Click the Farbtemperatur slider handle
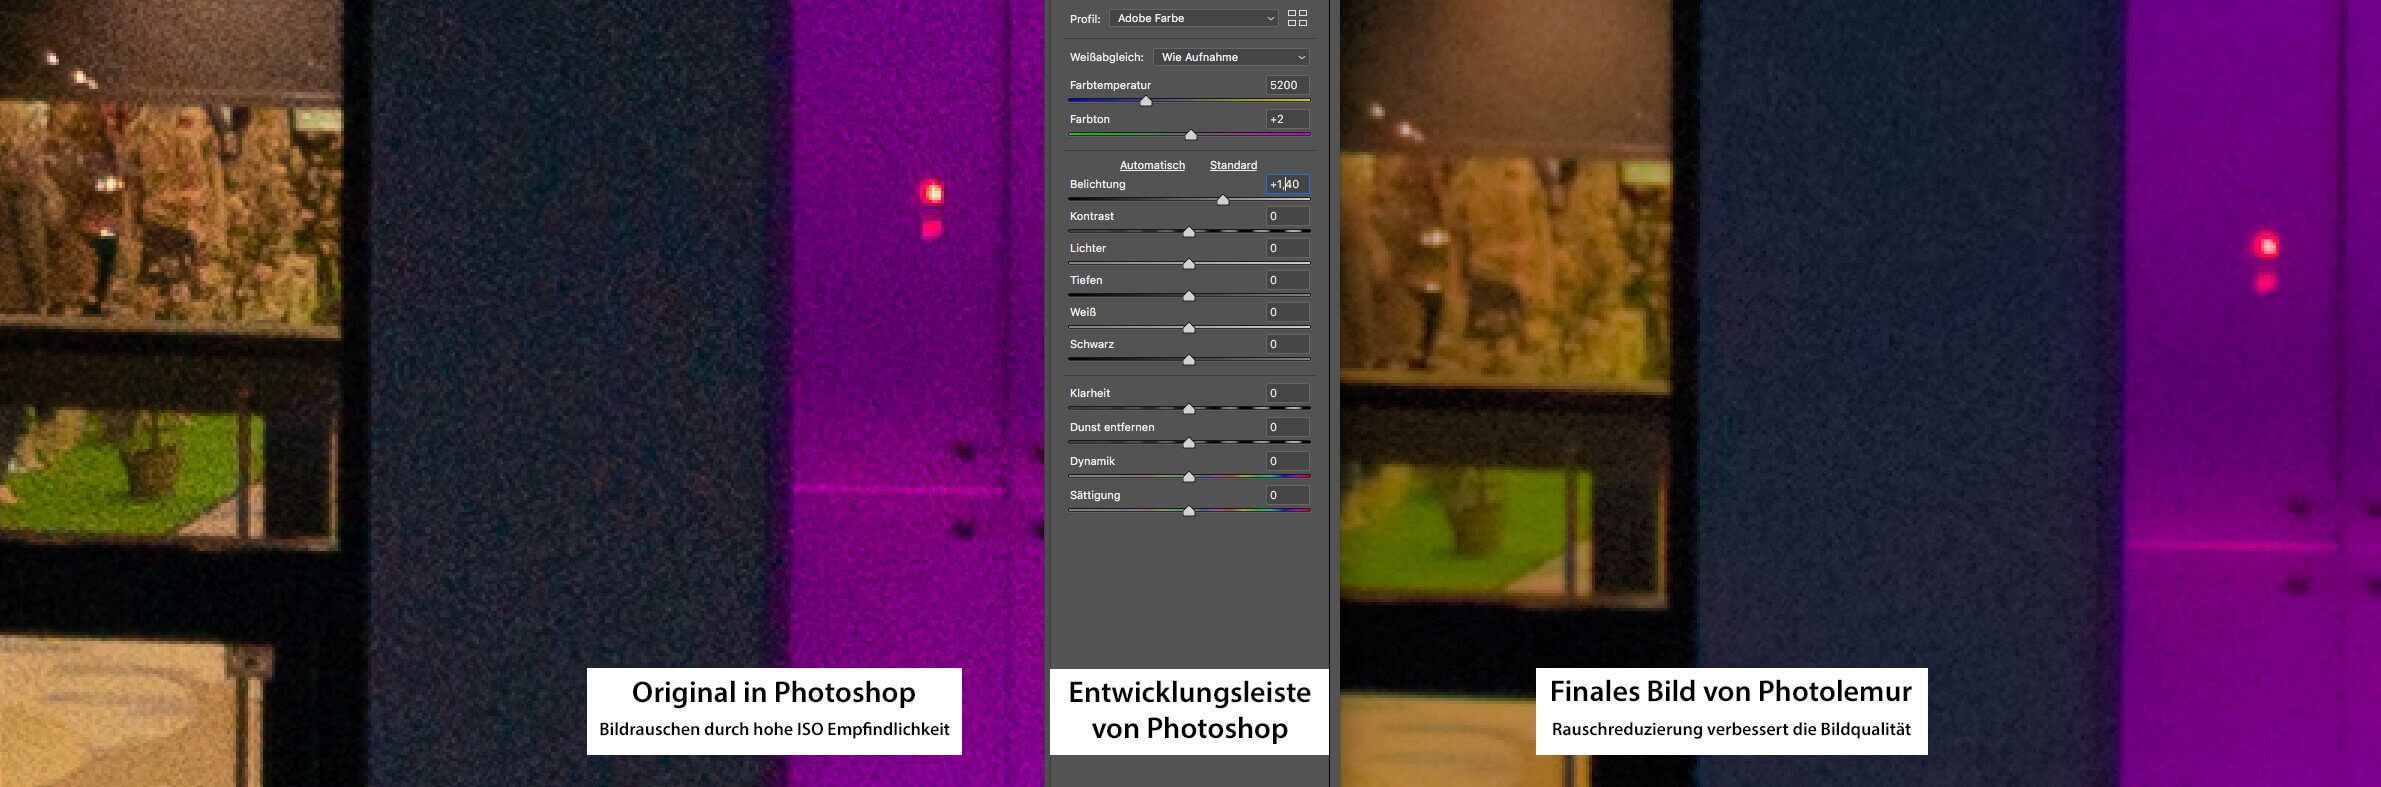This screenshot has height=787, width=2381. (x=1146, y=101)
